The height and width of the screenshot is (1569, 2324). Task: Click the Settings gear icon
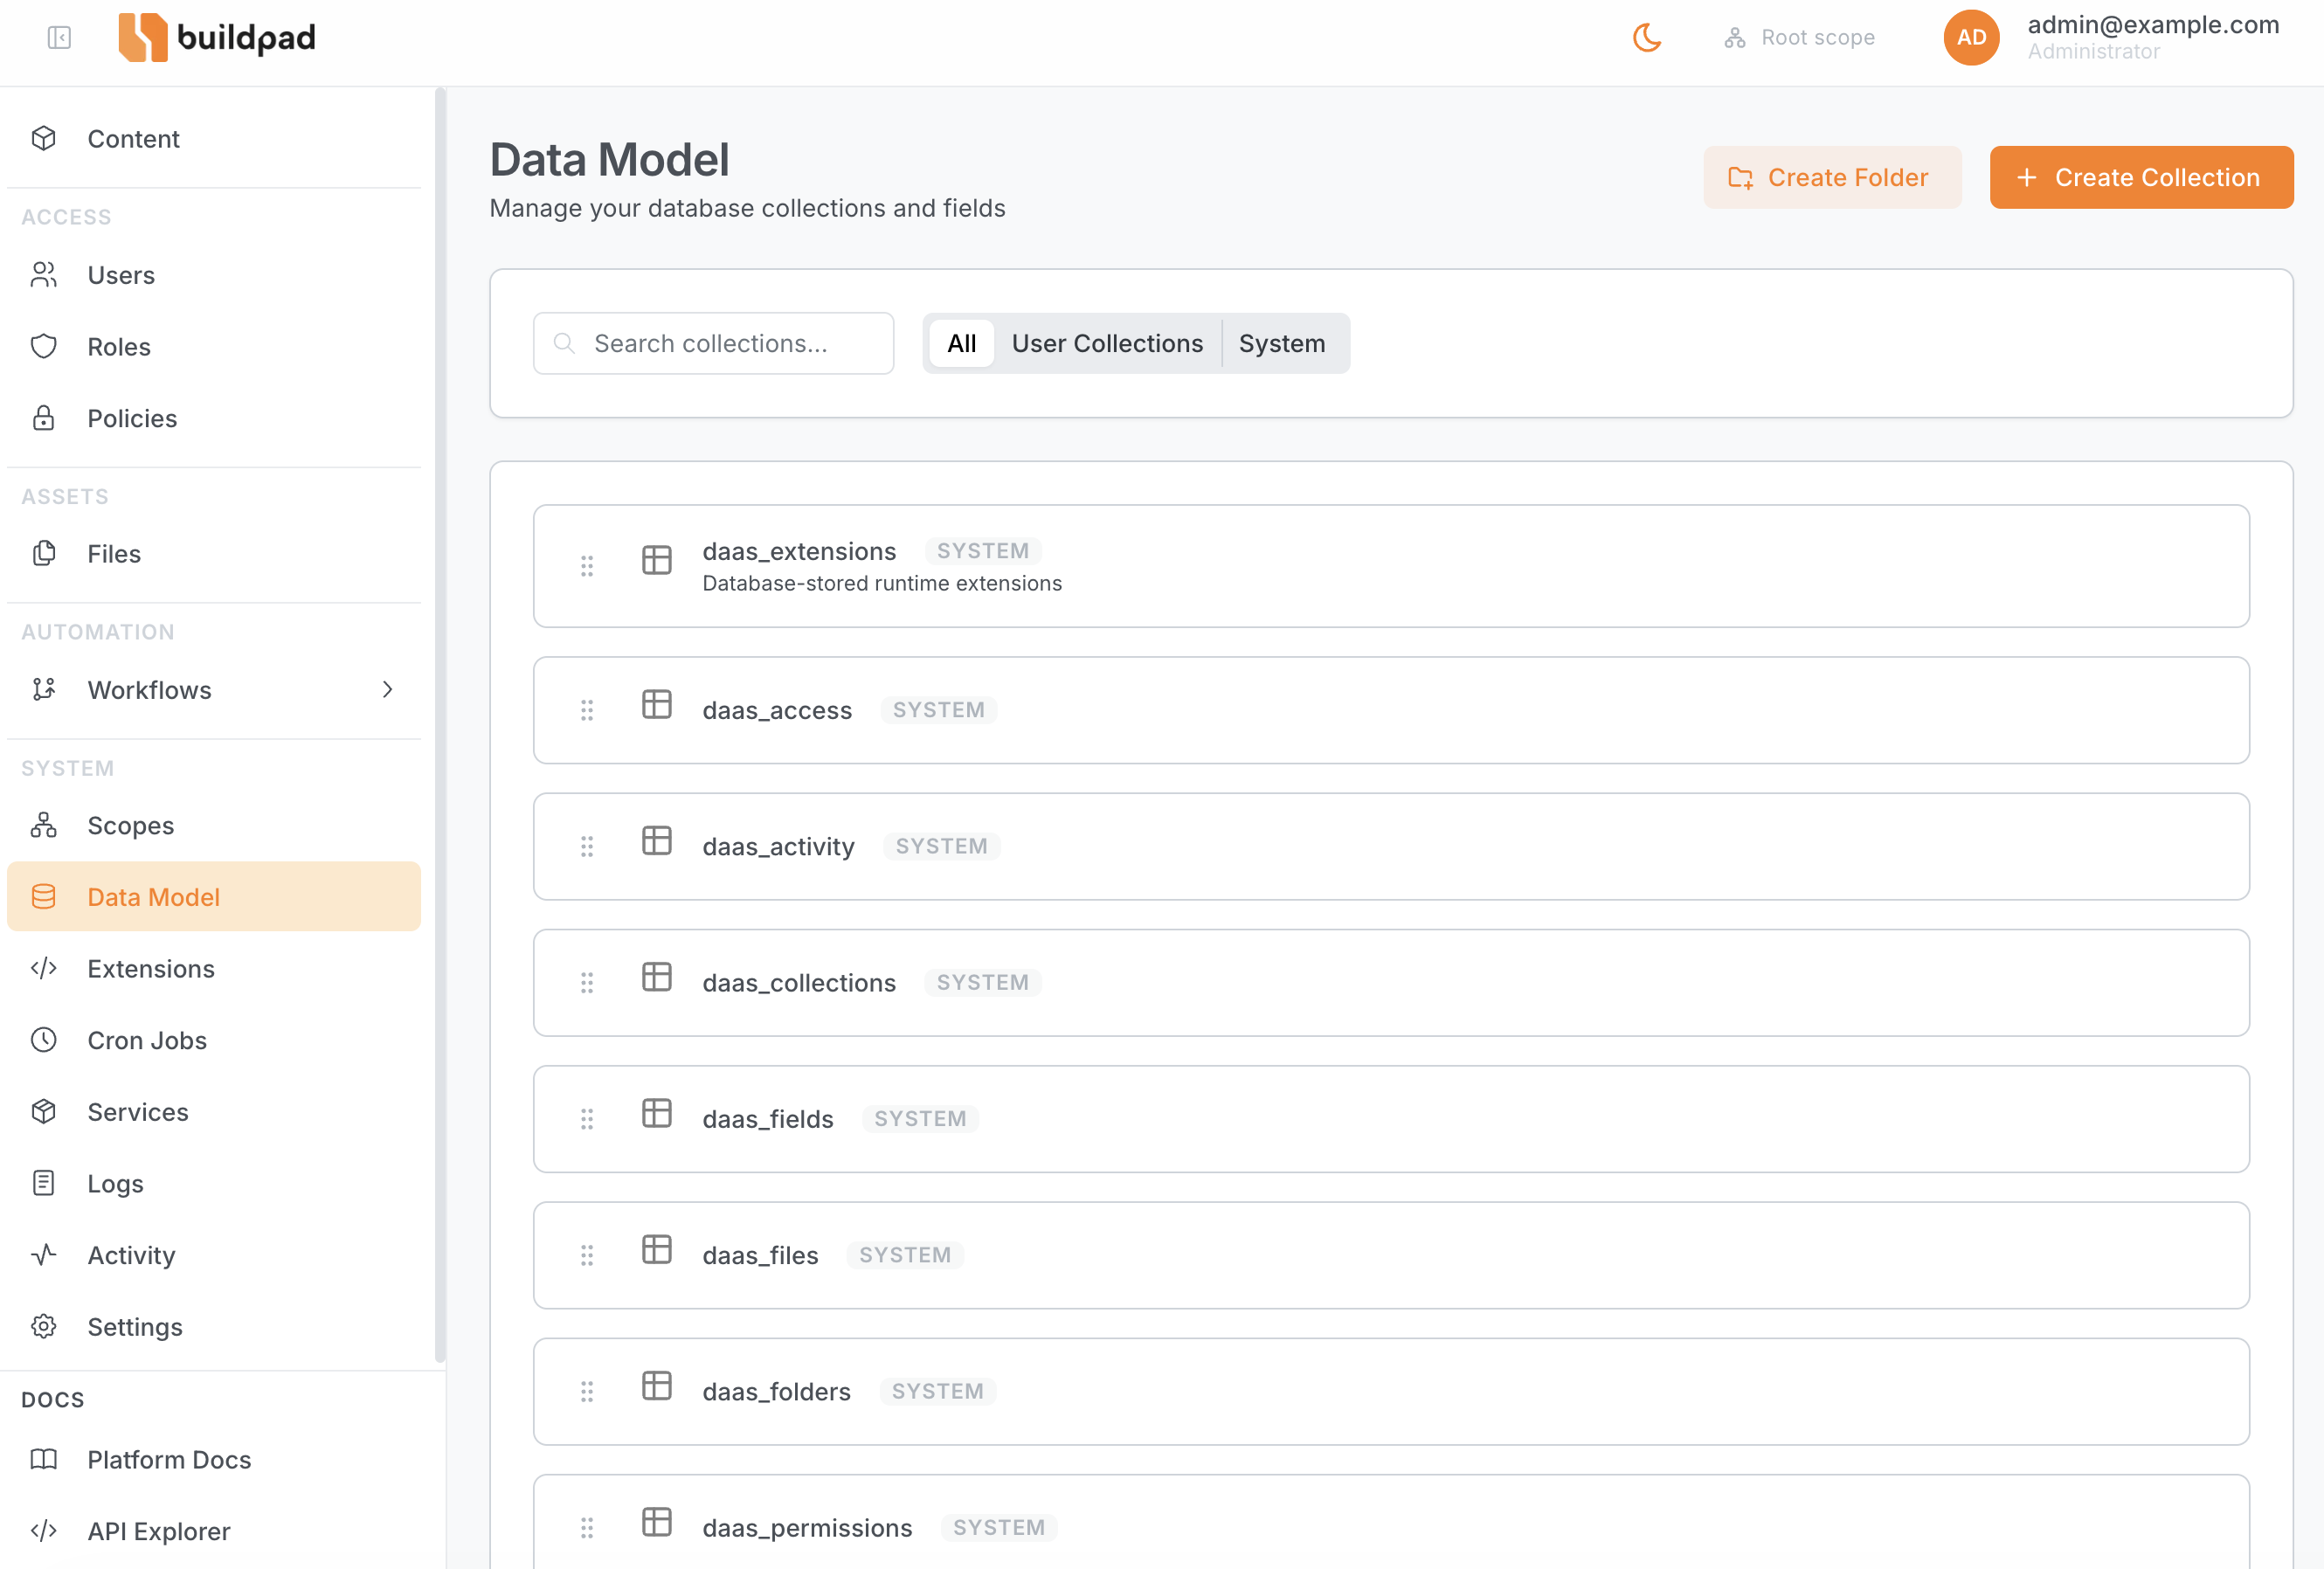(44, 1327)
